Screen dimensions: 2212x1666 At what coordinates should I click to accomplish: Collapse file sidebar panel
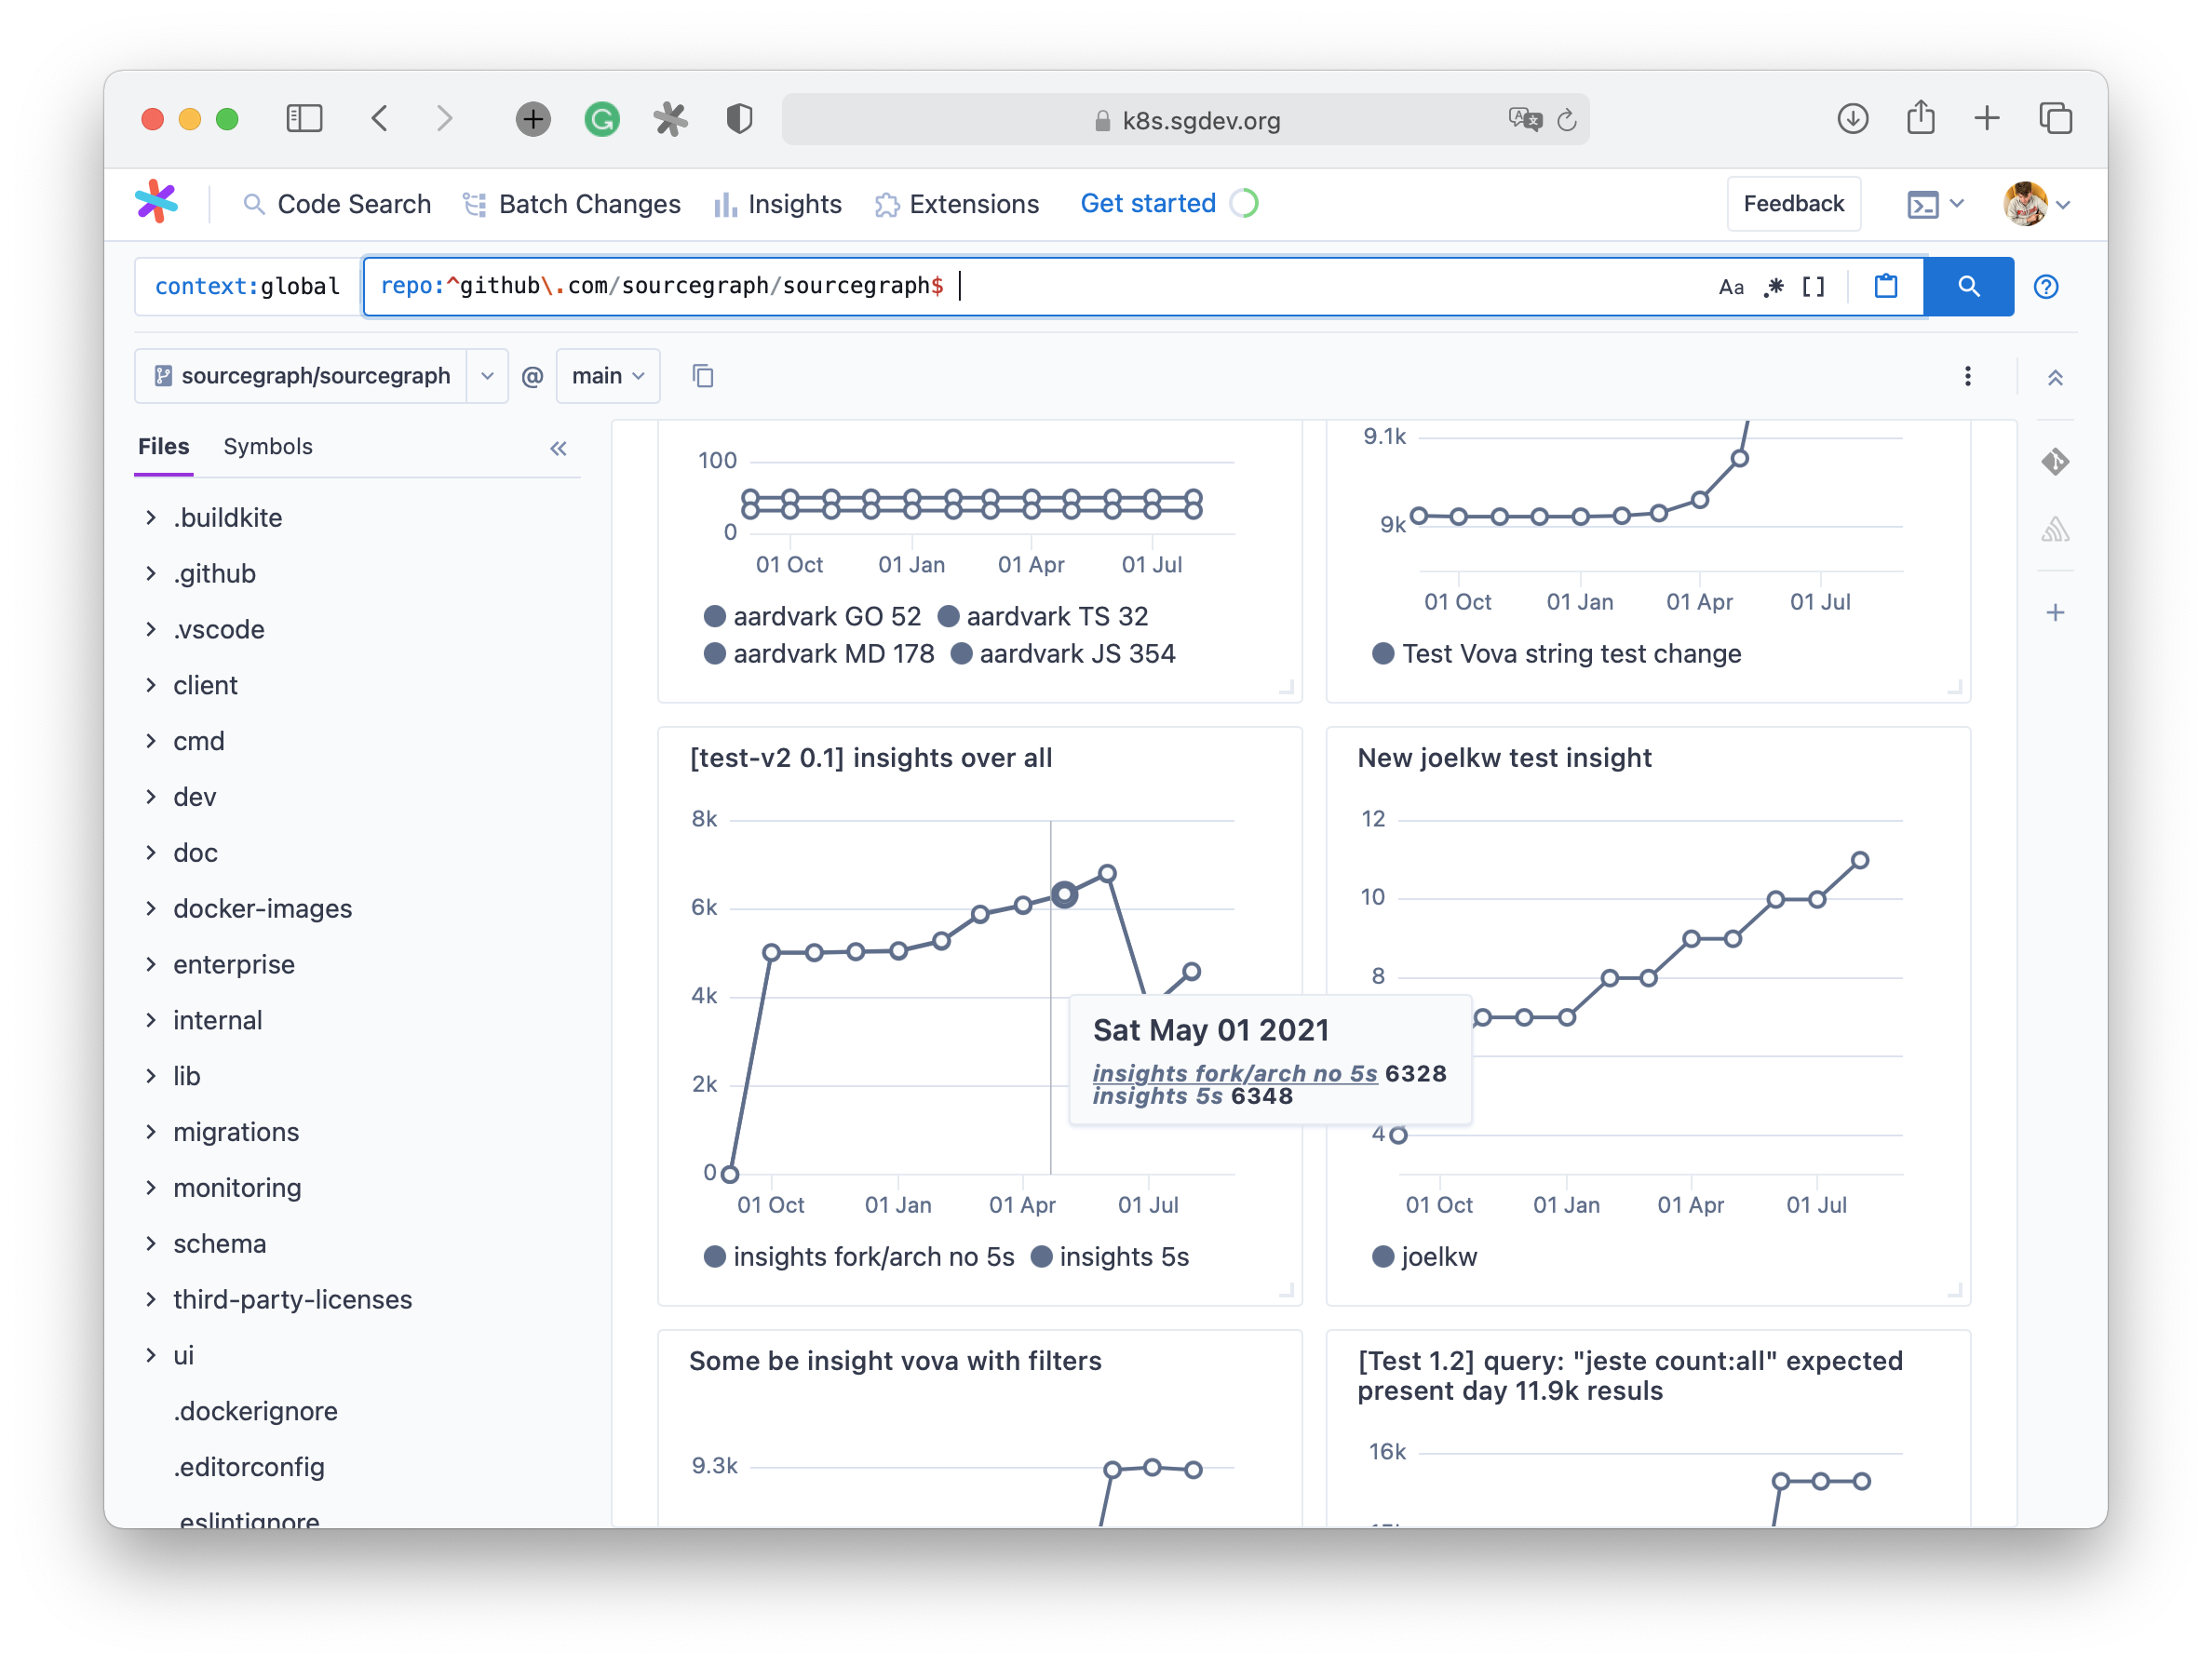[558, 448]
